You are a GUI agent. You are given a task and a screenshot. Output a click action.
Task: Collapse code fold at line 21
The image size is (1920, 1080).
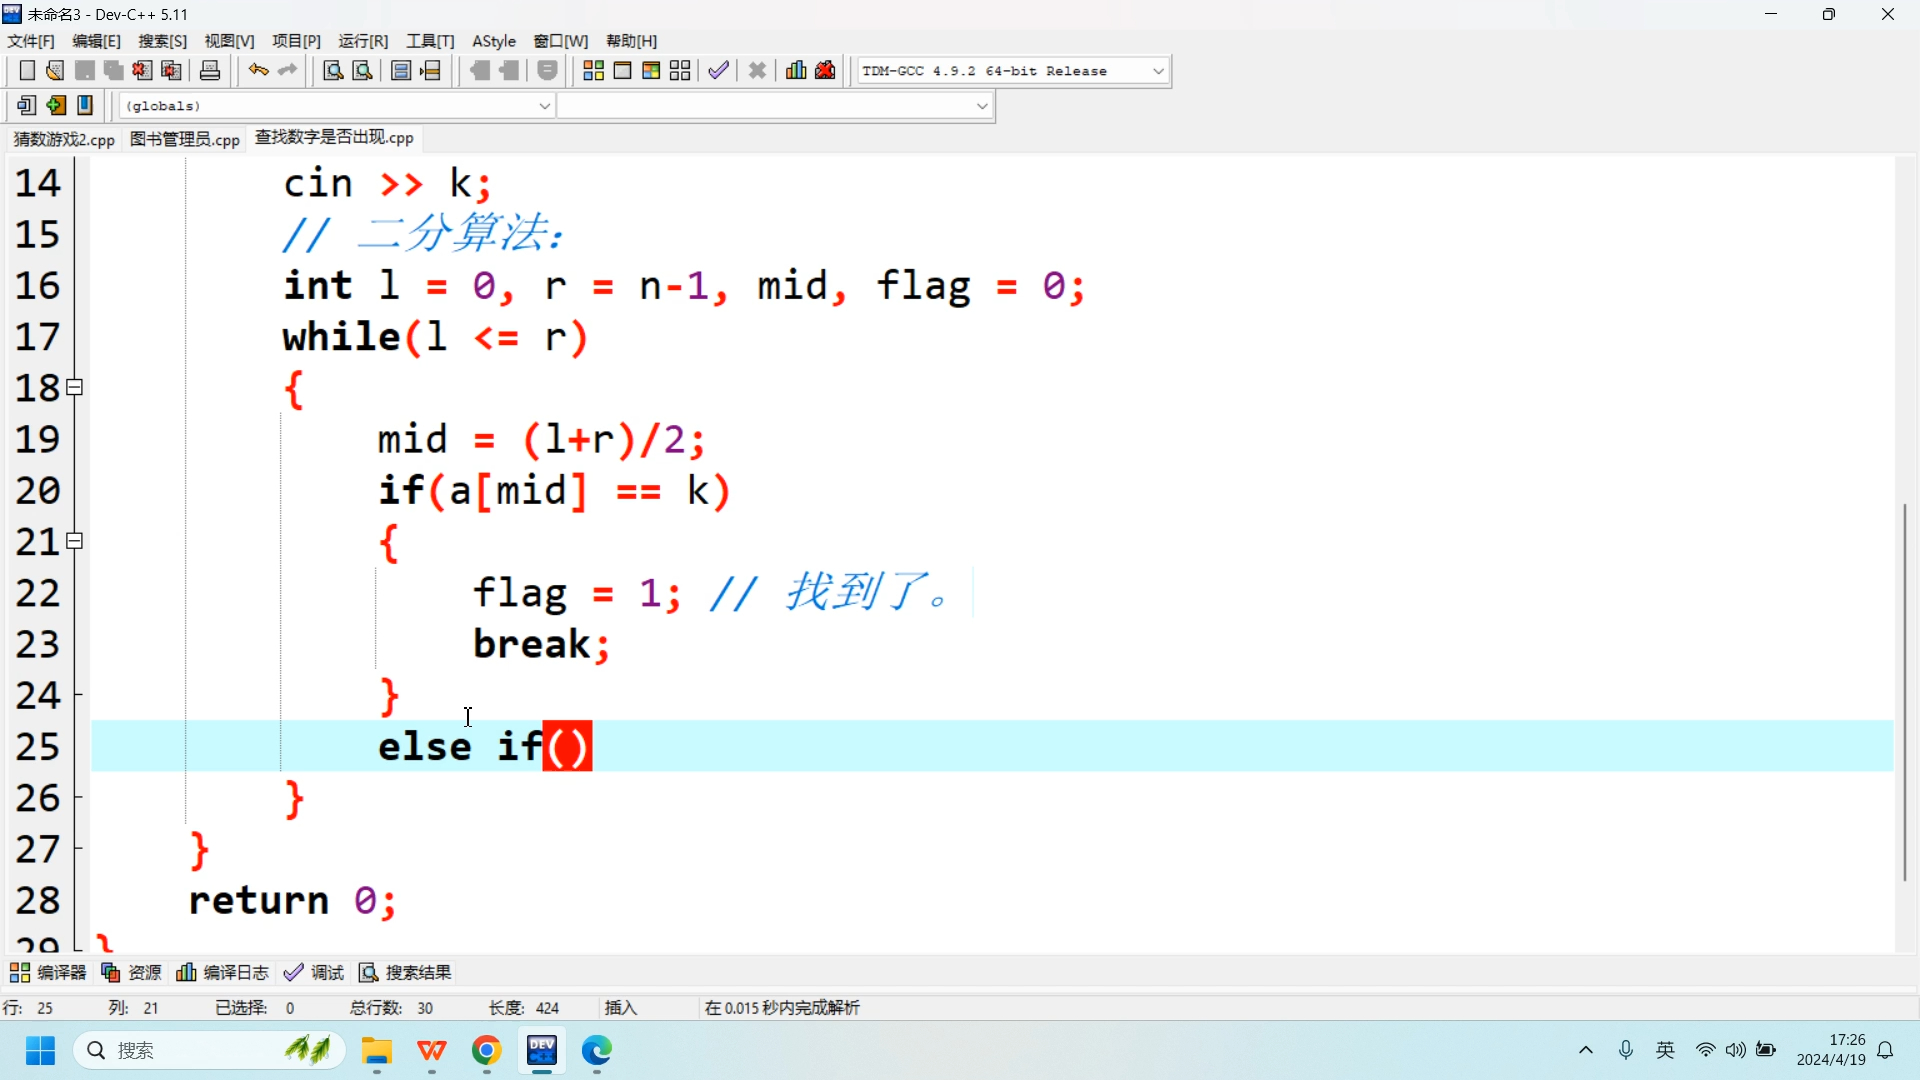[x=74, y=542]
